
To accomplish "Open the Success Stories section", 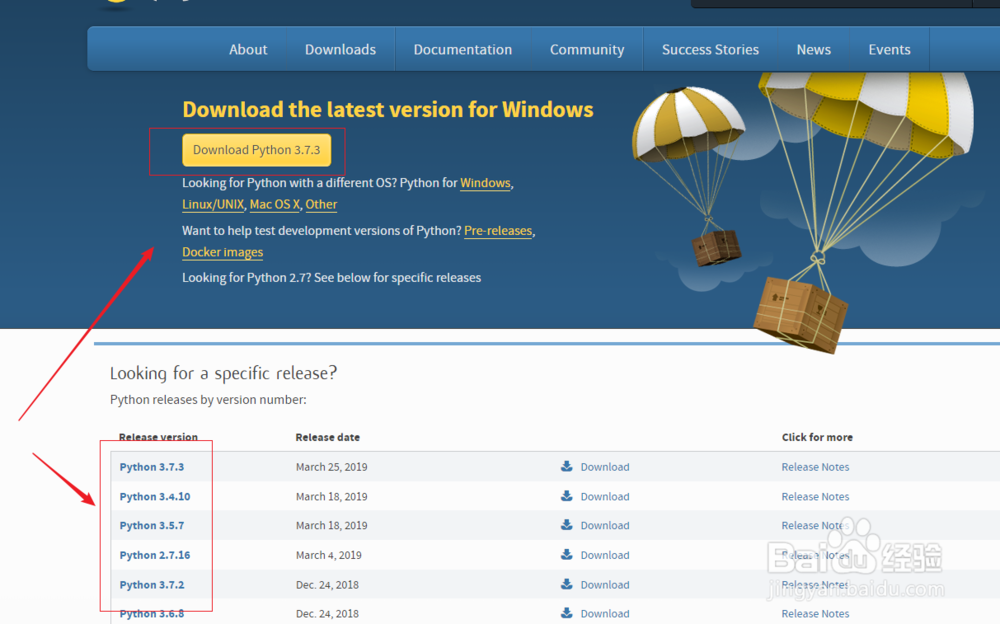I will 710,48.
